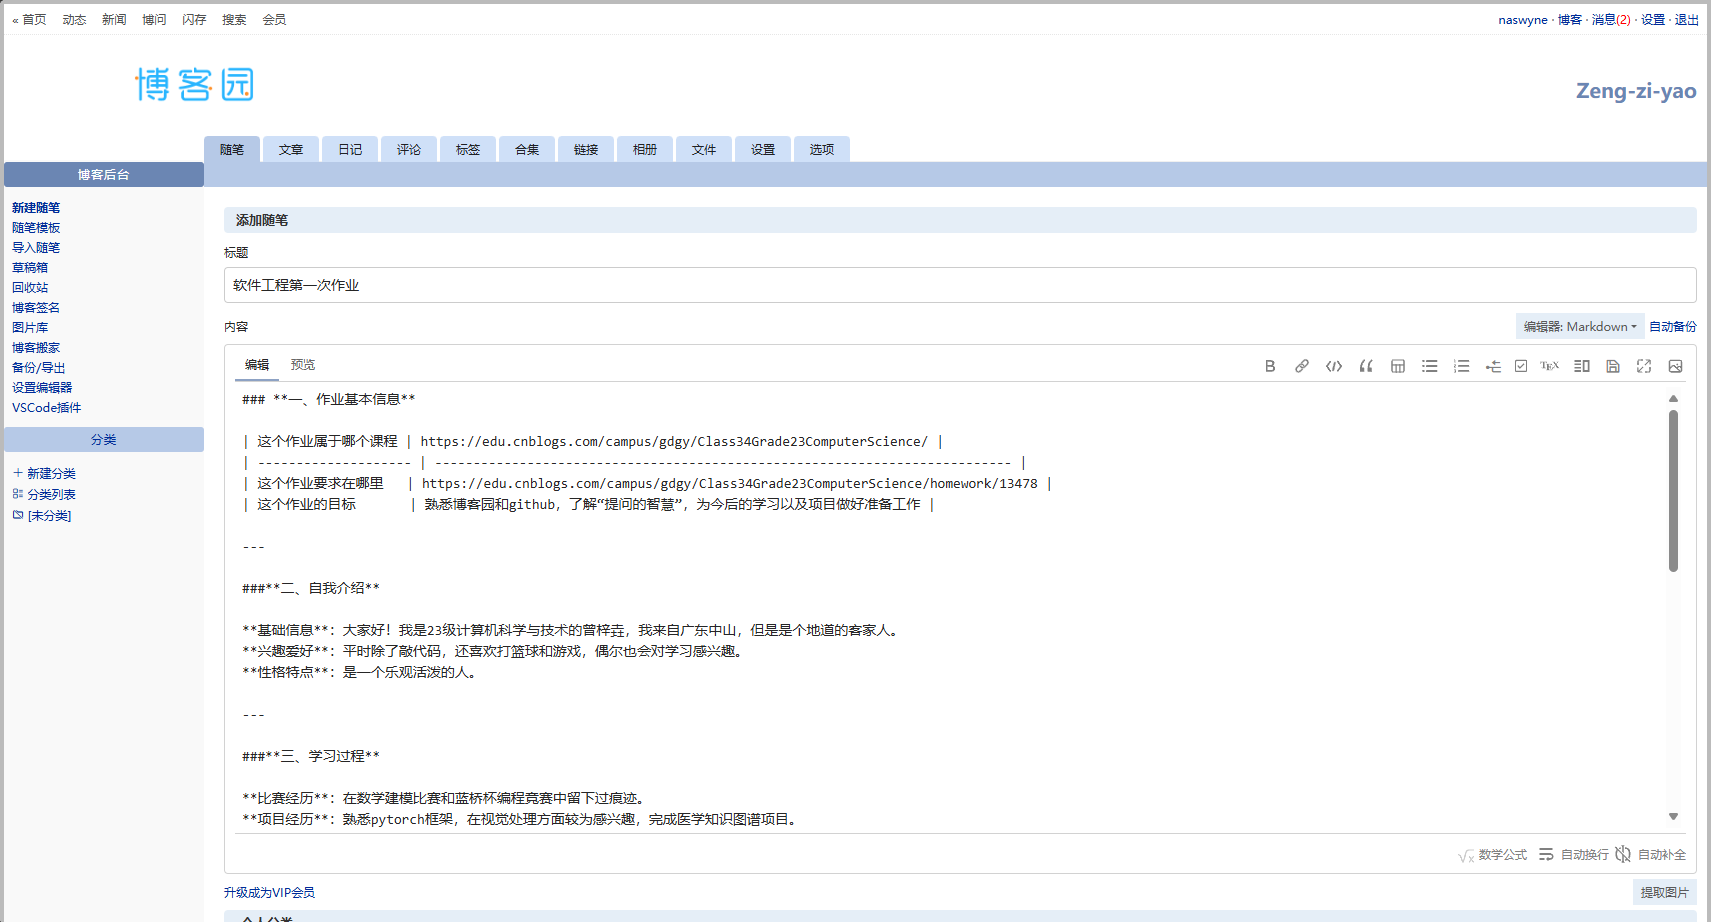Switch to the 文章 tab
This screenshot has height=922, width=1711.
290,149
